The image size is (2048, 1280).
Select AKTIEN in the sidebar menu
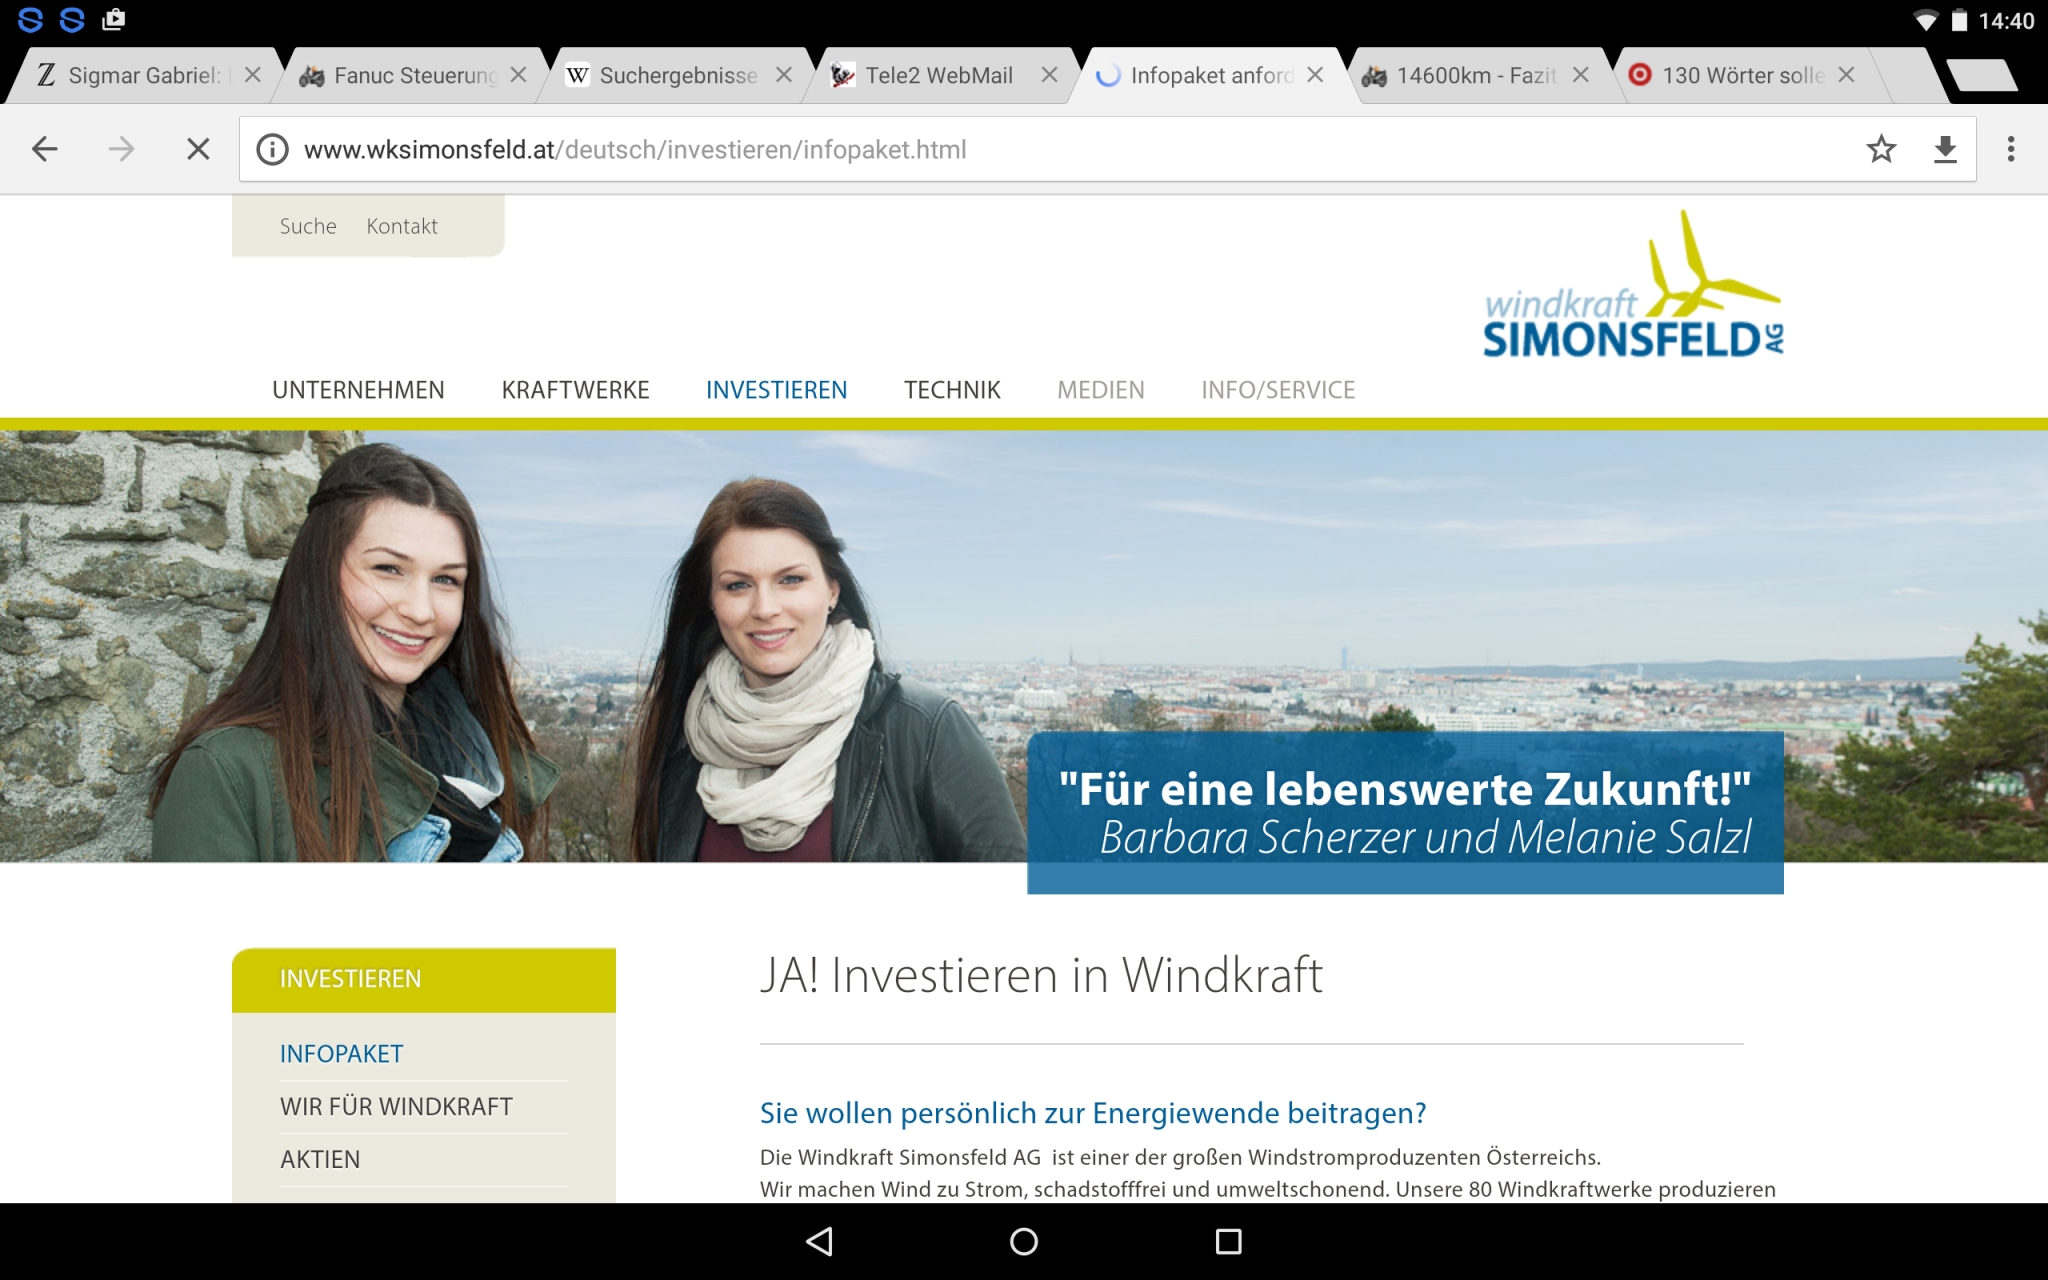pyautogui.click(x=320, y=1160)
